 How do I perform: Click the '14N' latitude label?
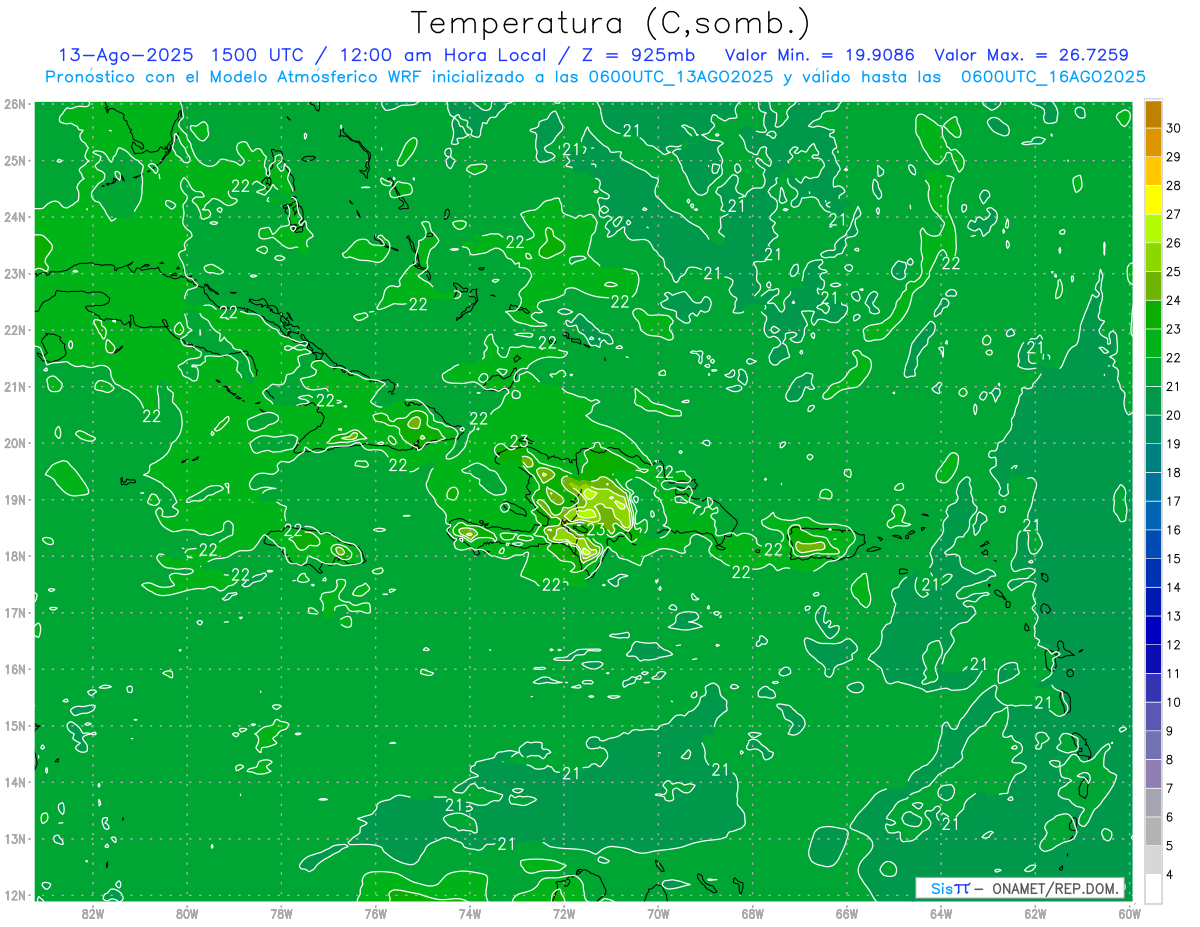tap(15, 782)
